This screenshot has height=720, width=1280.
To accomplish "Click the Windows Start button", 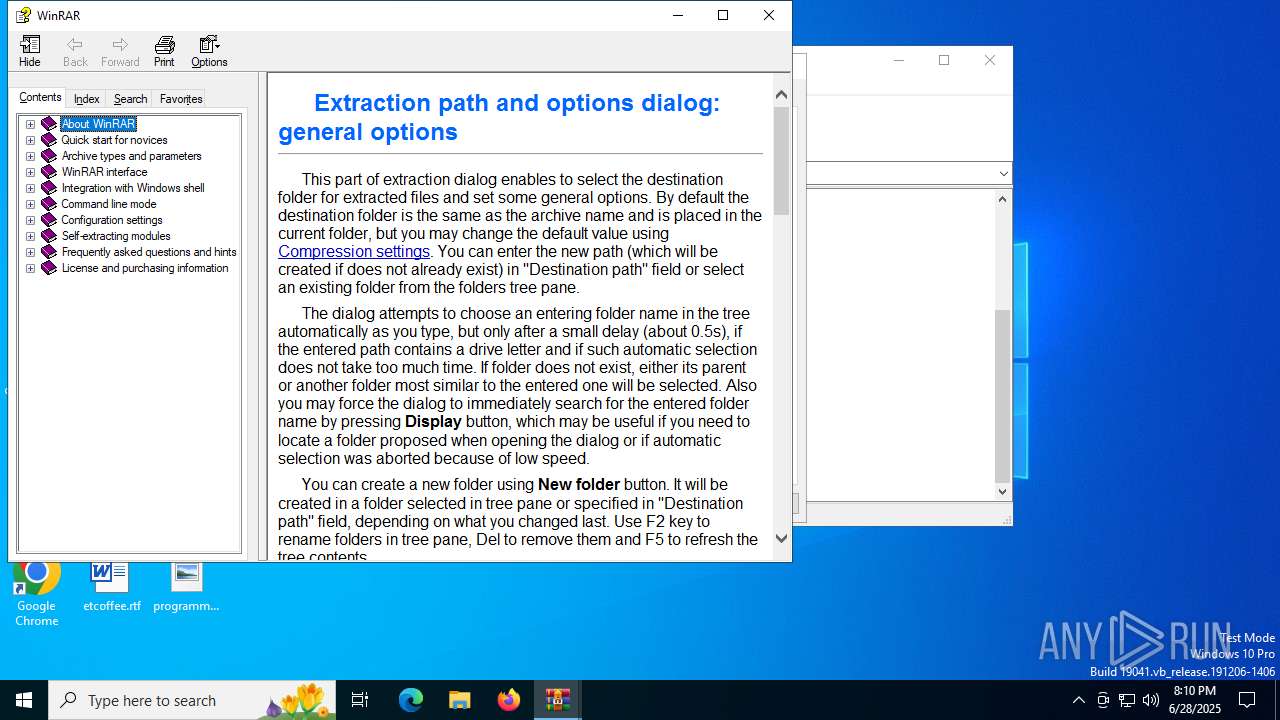I will coord(24,700).
